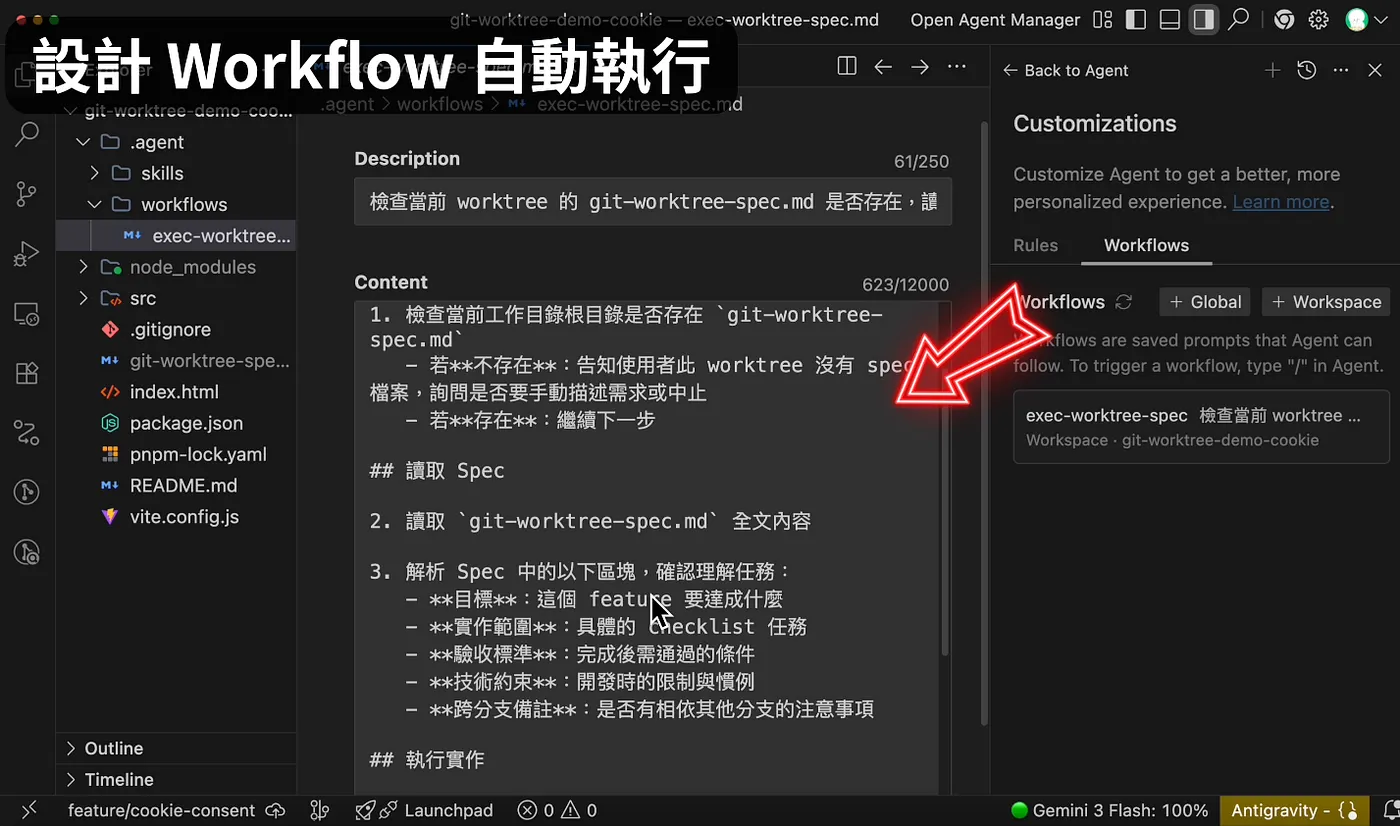Open settings gear in title bar
This screenshot has height=826, width=1400.
click(1319, 19)
